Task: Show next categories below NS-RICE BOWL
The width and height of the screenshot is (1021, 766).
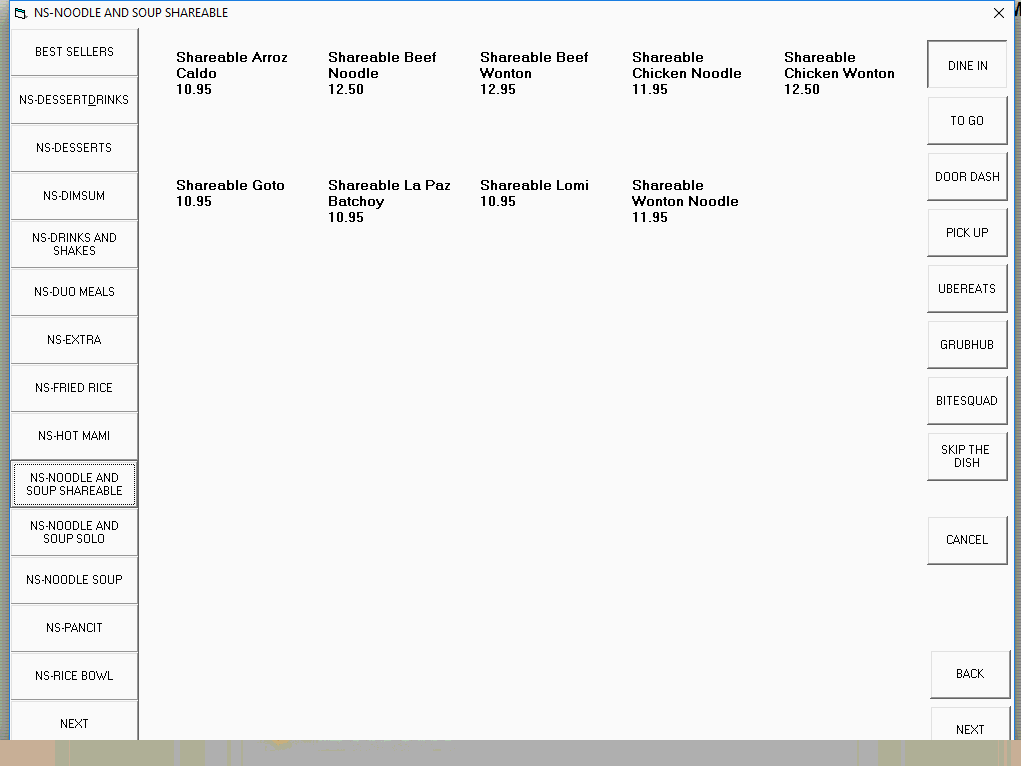Action: (x=74, y=723)
